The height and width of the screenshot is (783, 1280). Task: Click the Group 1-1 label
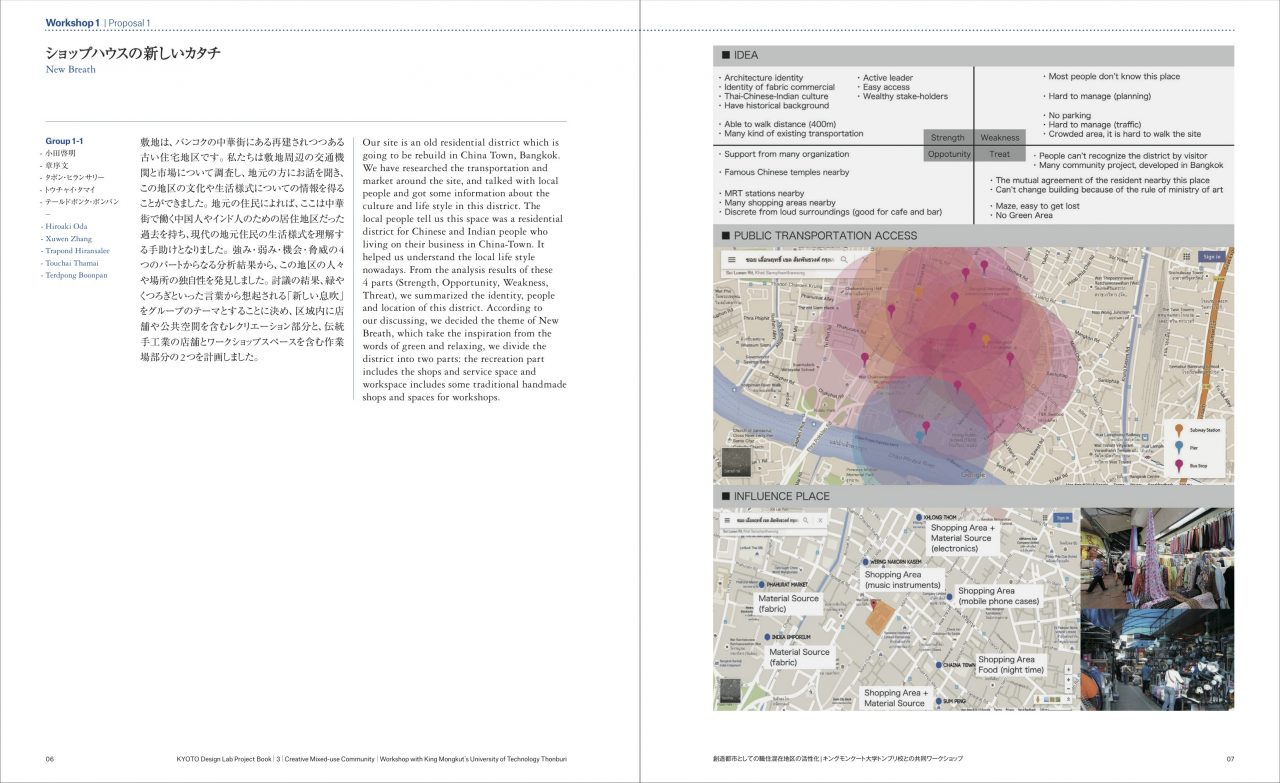64,141
